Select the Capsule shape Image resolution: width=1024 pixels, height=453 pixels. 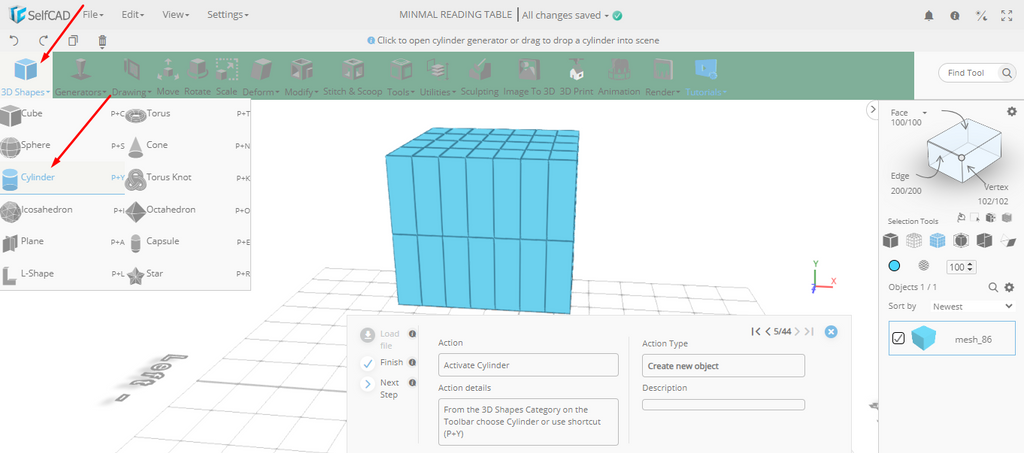163,241
